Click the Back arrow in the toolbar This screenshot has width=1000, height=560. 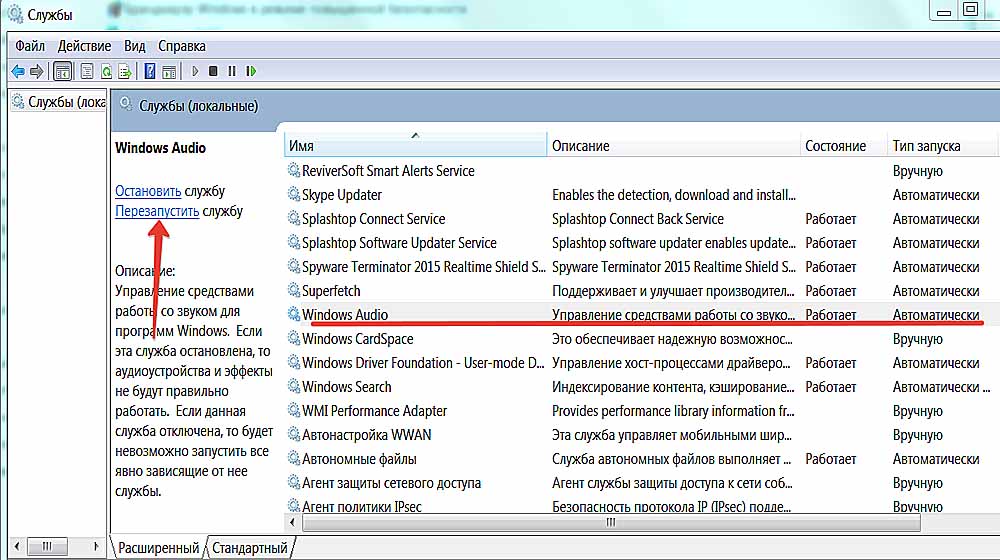17,71
